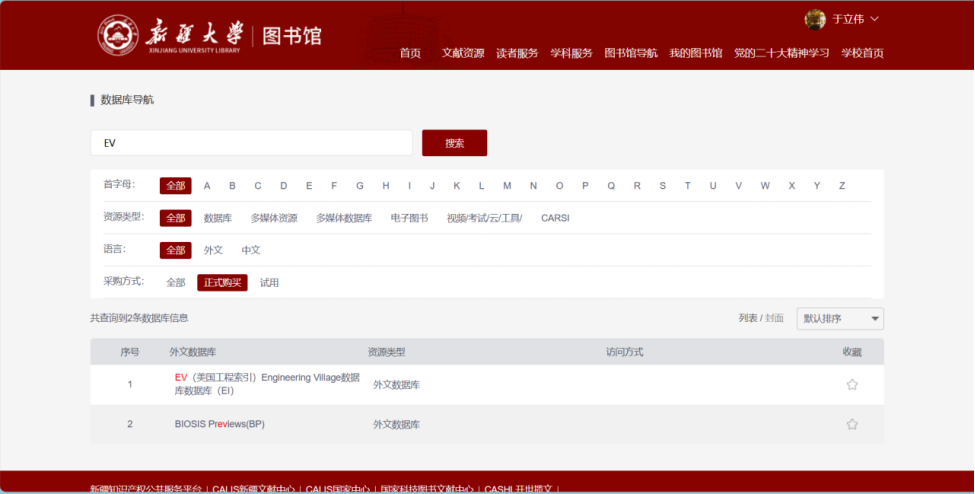975x494 pixels.
Task: Click the 数据库导航 page heading
Action: (x=127, y=100)
